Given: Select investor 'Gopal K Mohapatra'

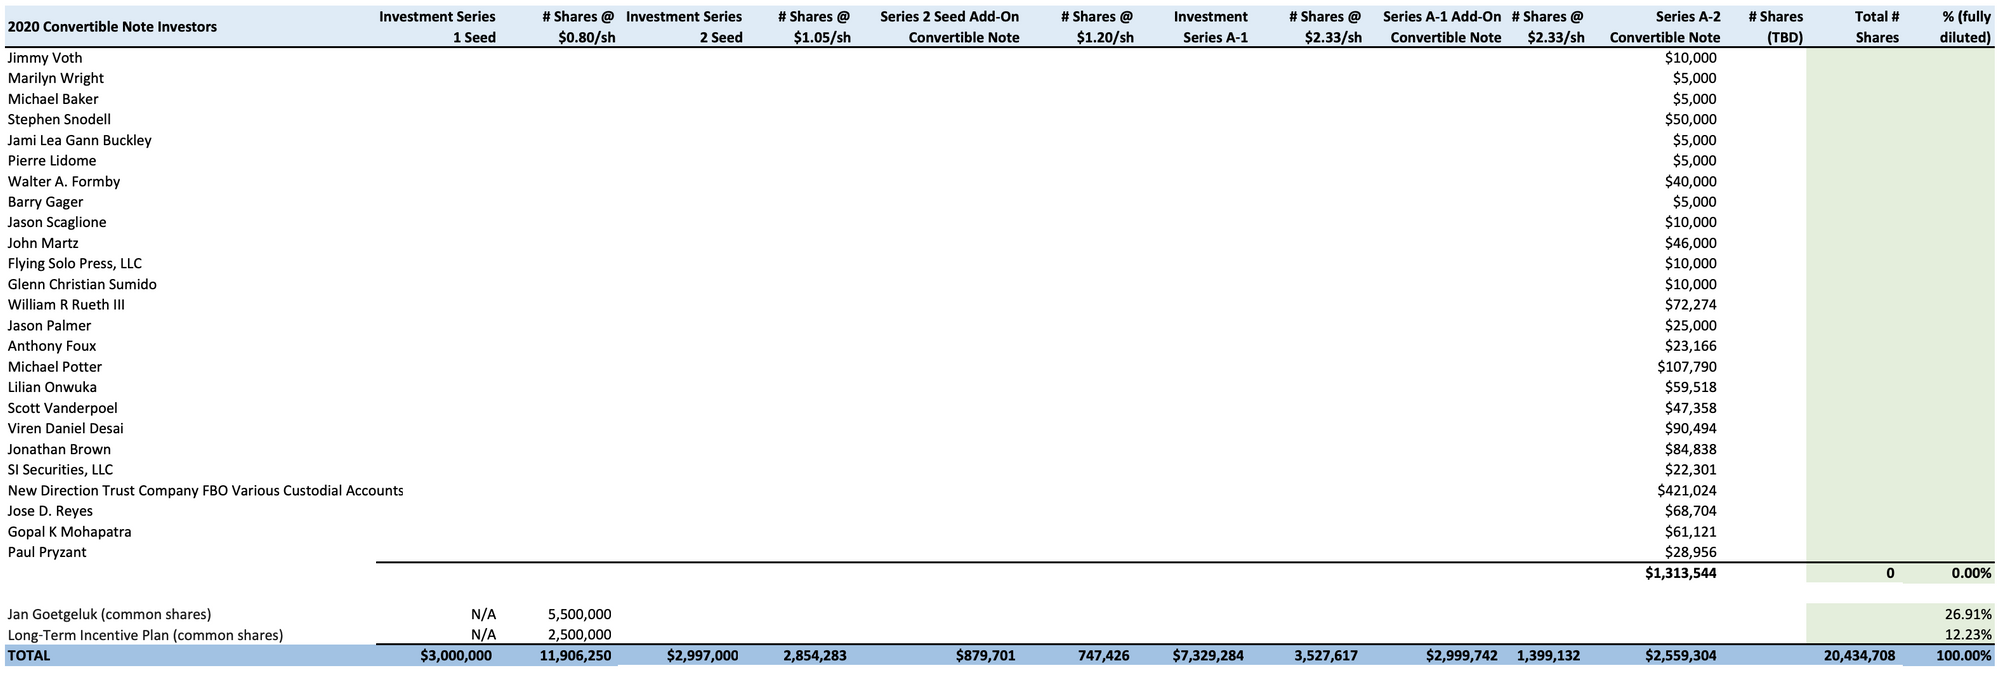Looking at the screenshot, I should [69, 532].
